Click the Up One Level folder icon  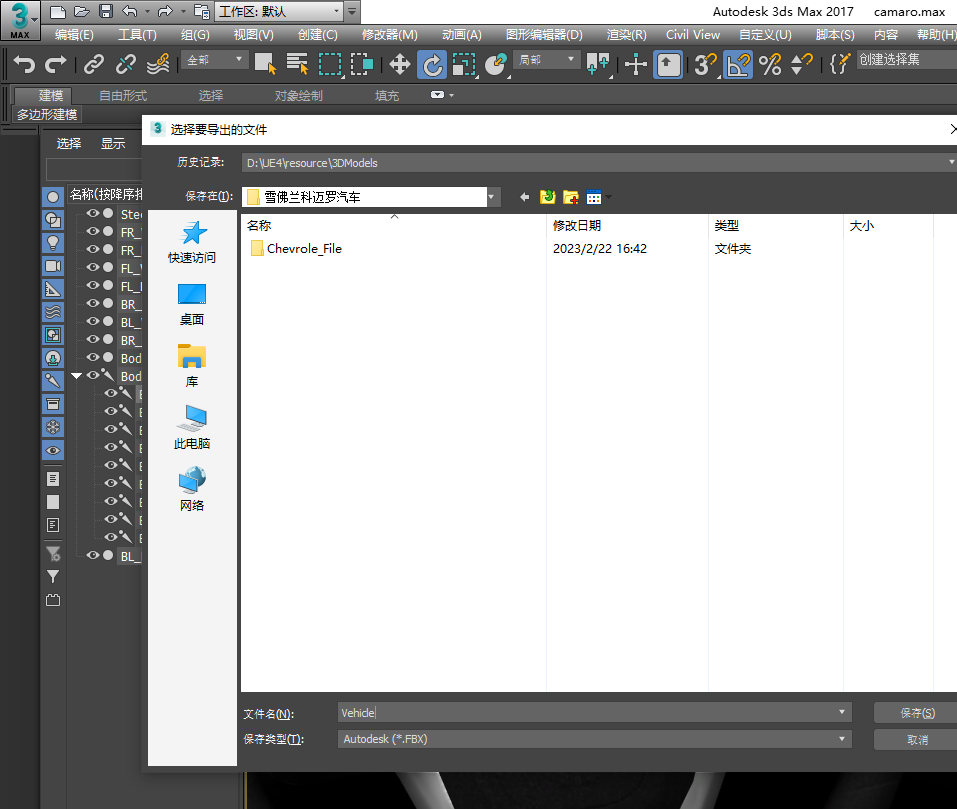click(547, 197)
